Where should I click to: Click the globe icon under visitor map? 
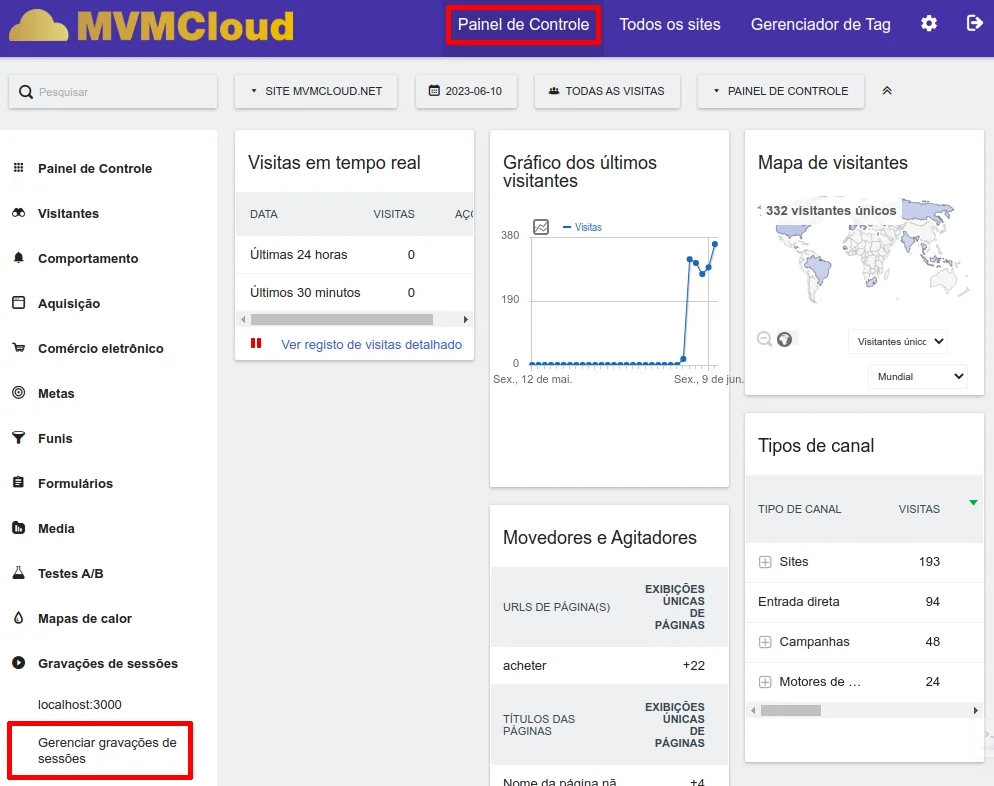click(785, 339)
